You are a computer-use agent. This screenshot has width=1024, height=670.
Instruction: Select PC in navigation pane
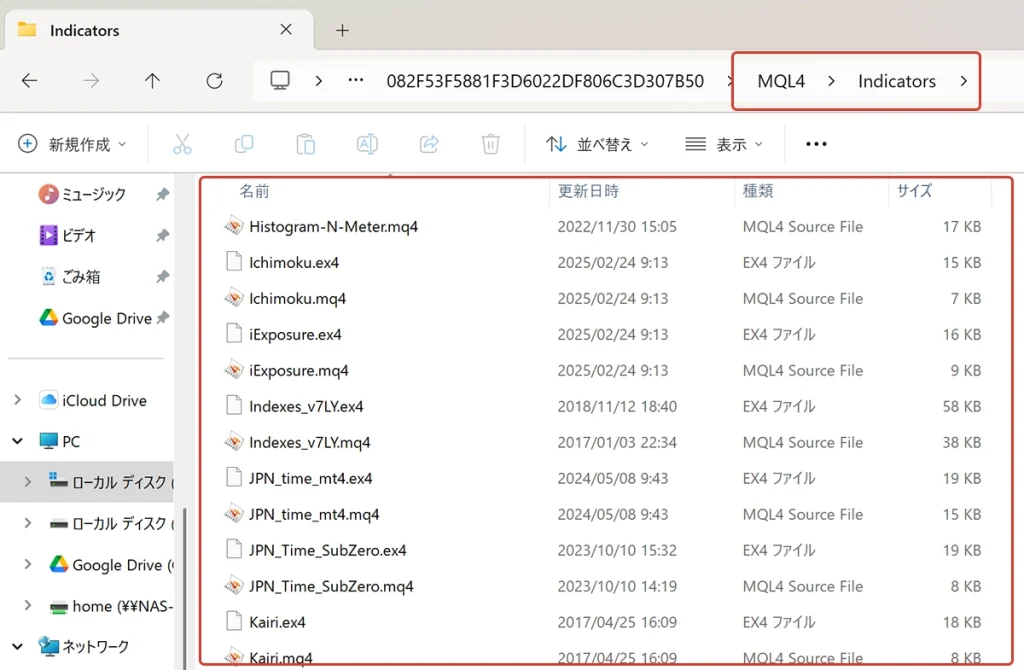59,441
